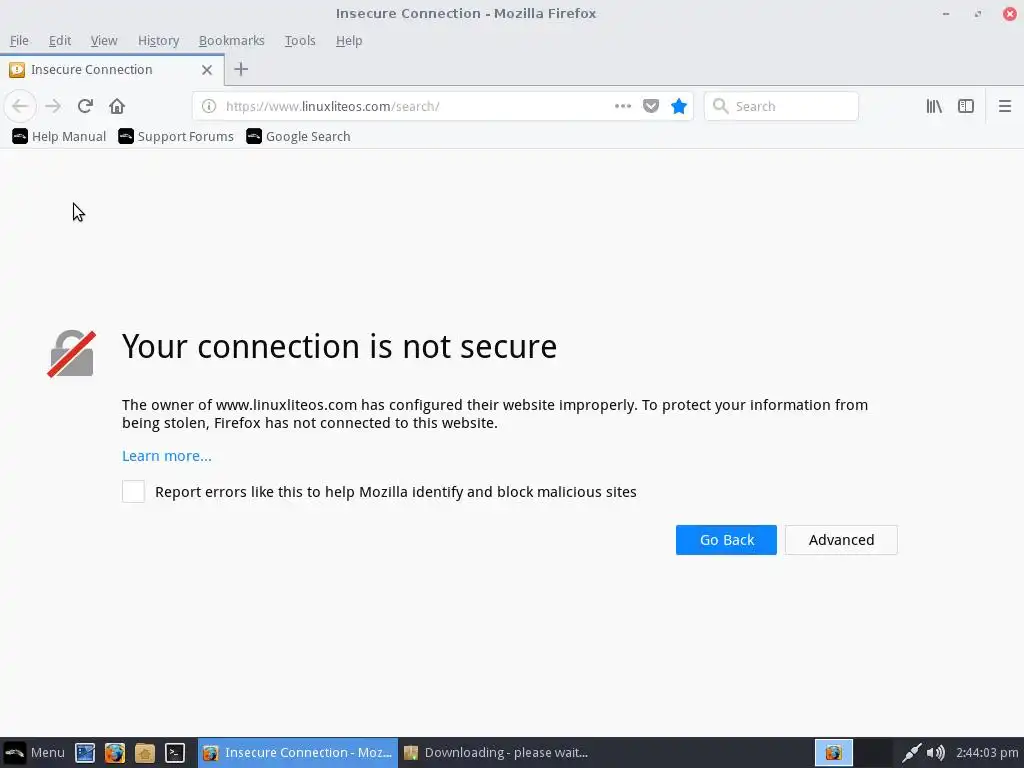Select the empty second workspace
This screenshot has width=1024, height=768.
tap(873, 753)
